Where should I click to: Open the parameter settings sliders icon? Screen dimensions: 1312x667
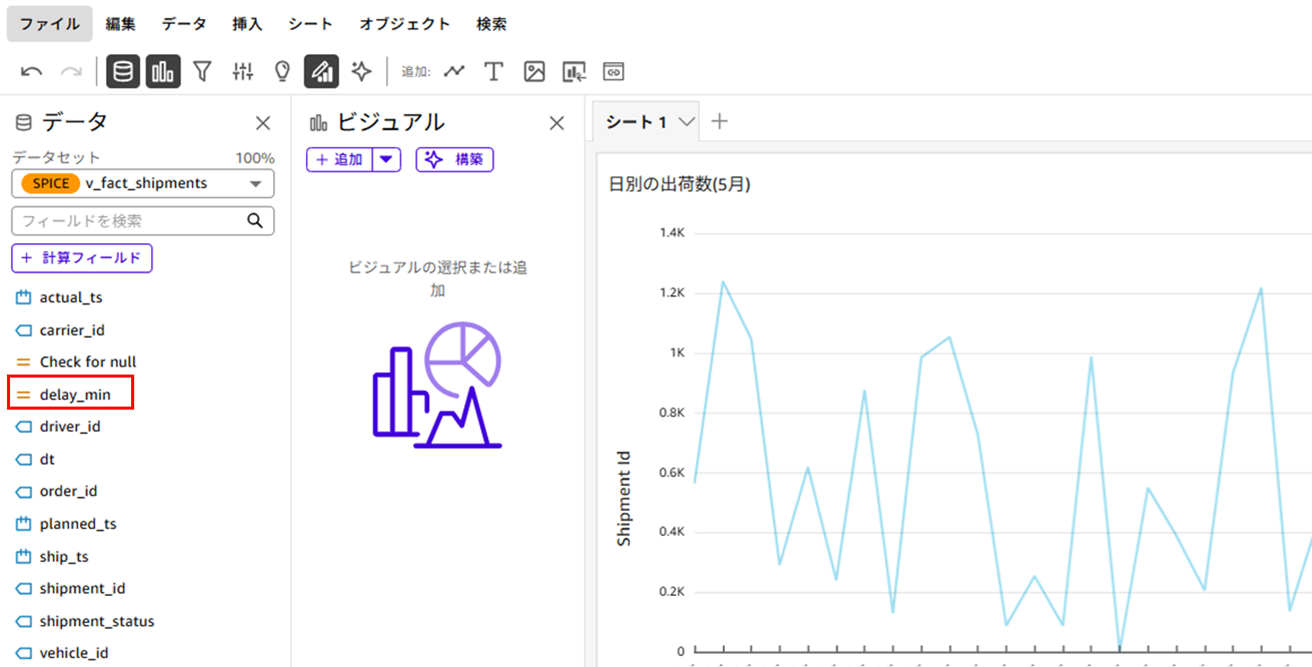pyautogui.click(x=241, y=71)
